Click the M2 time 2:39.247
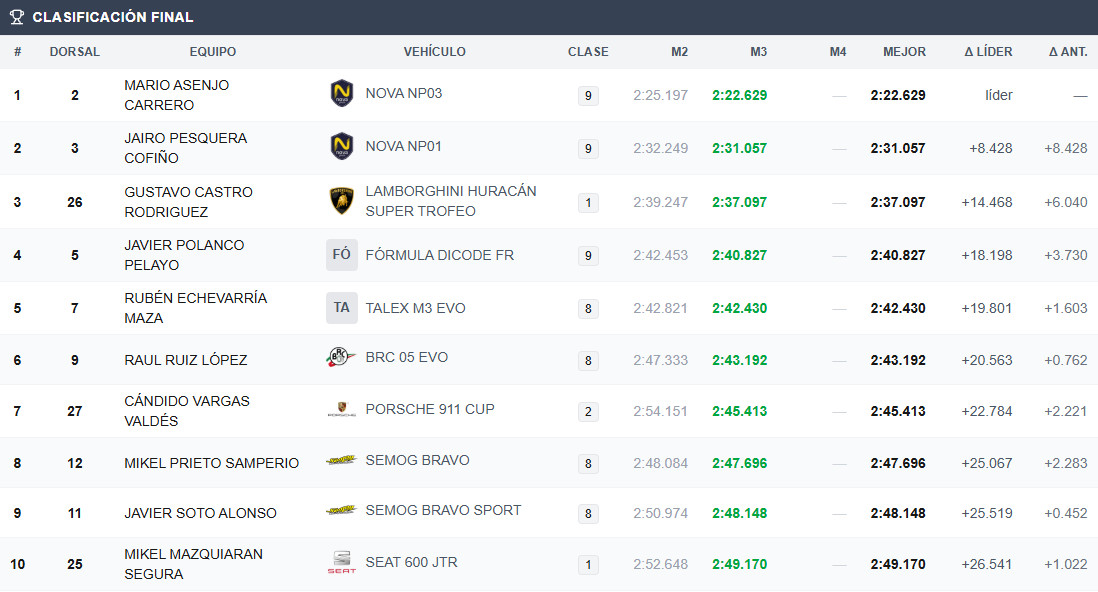This screenshot has width=1098, height=592. click(x=660, y=202)
